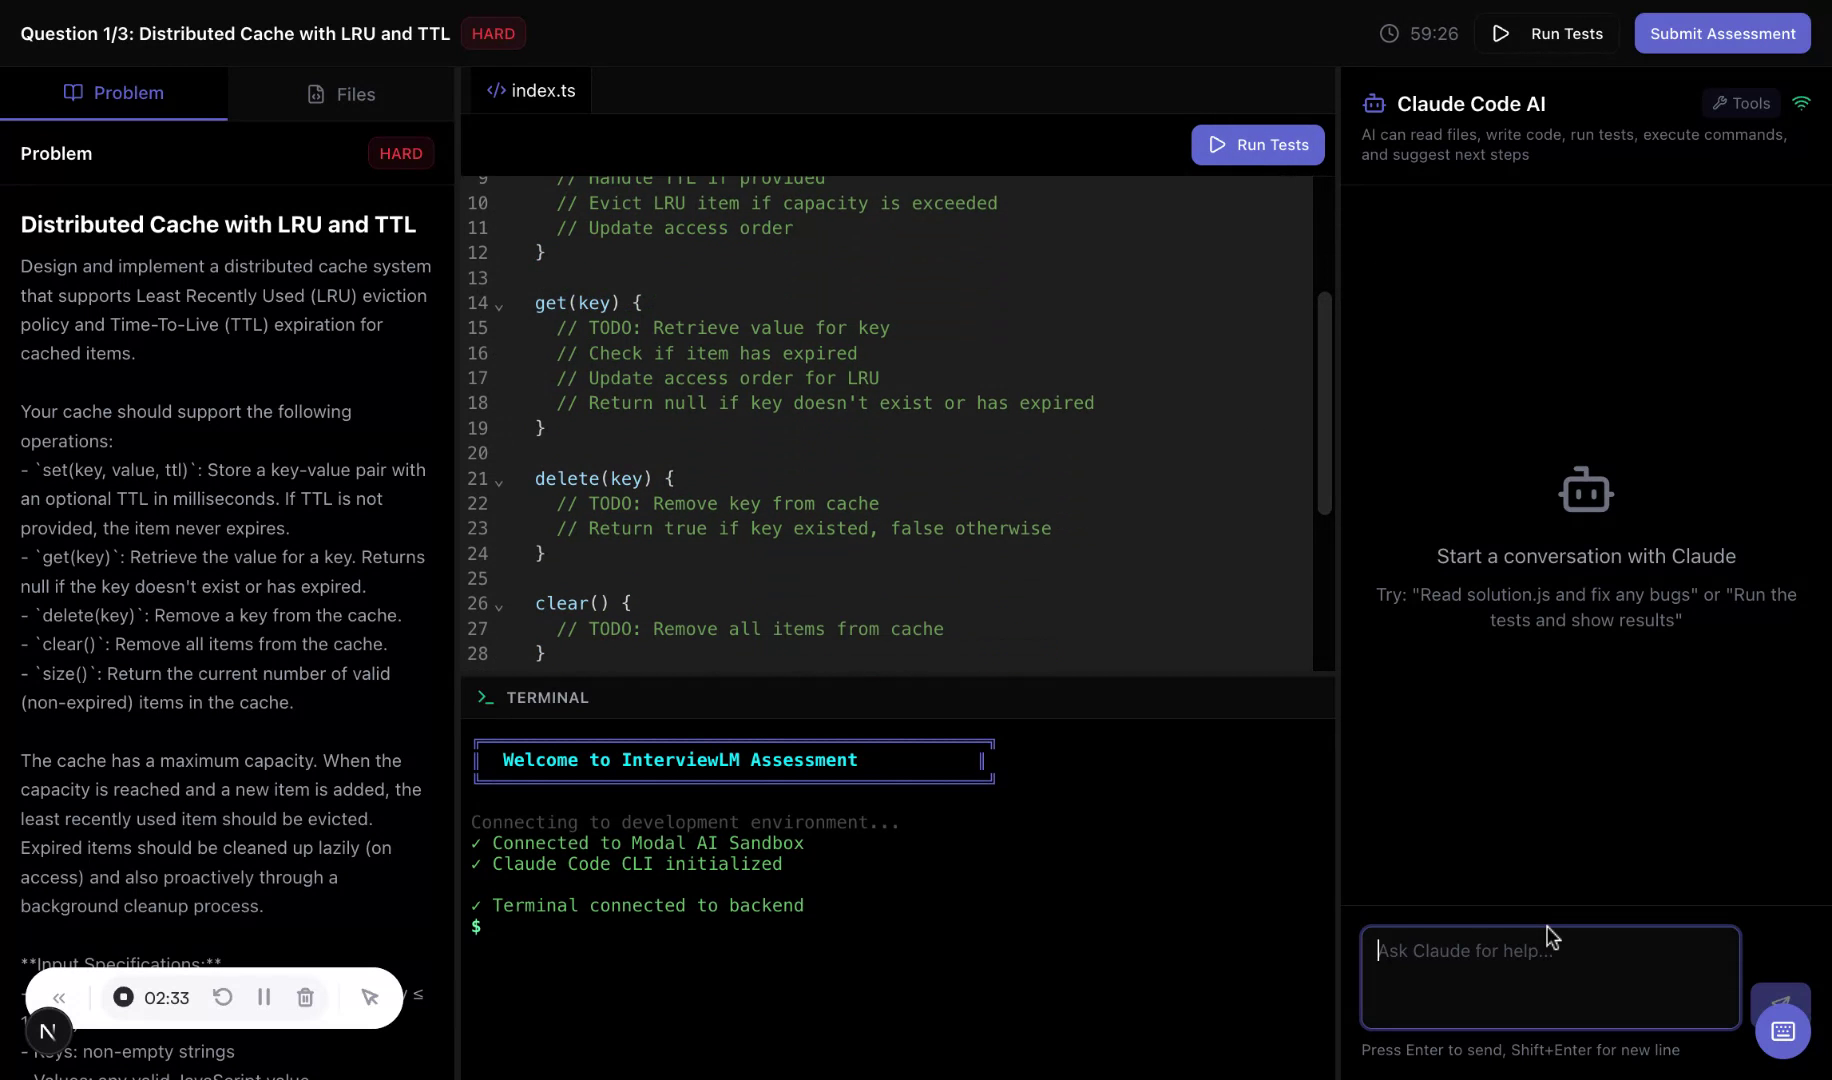The image size is (1832, 1080).
Task: Run Tests from the editor toolbar
Action: (1257, 144)
